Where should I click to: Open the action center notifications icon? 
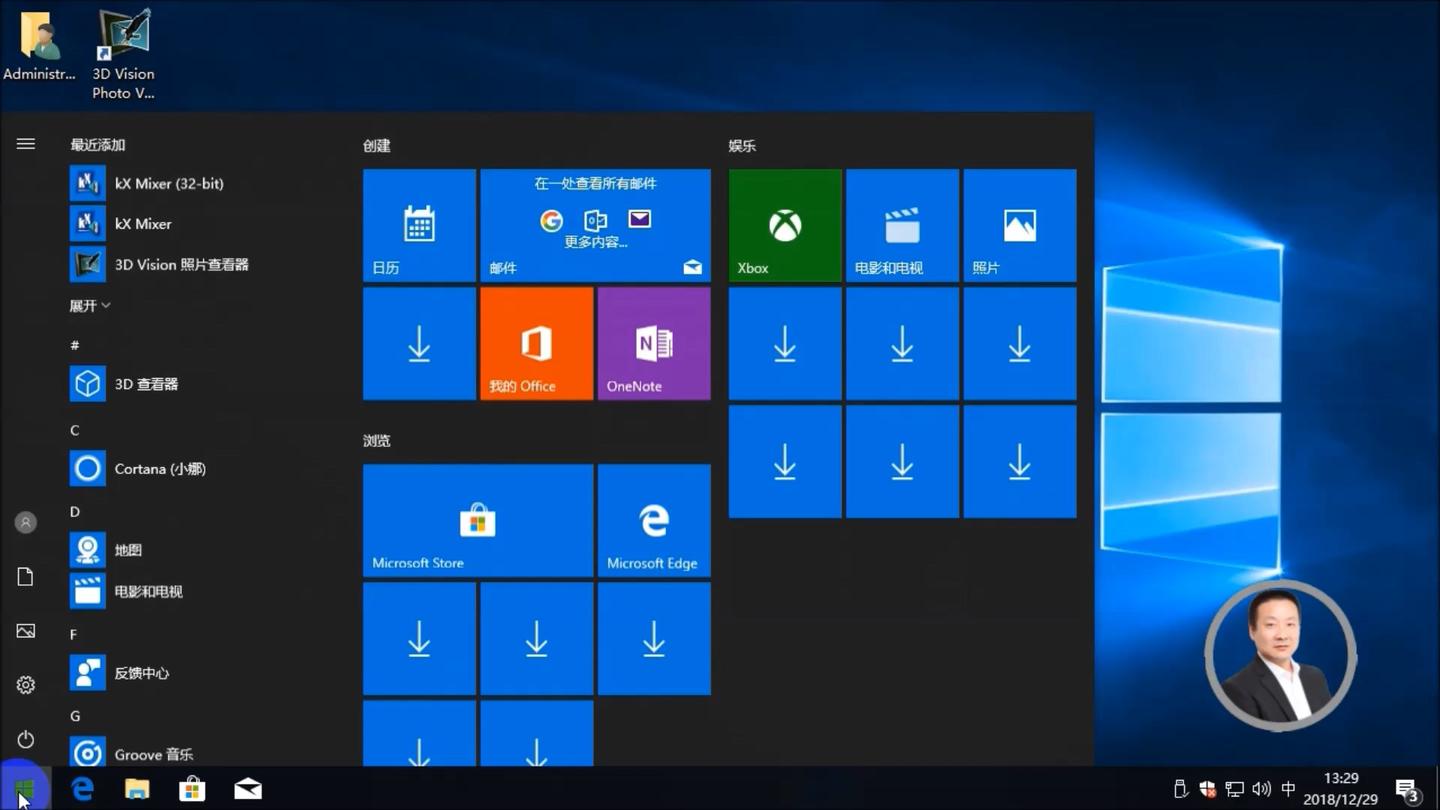pos(1408,790)
